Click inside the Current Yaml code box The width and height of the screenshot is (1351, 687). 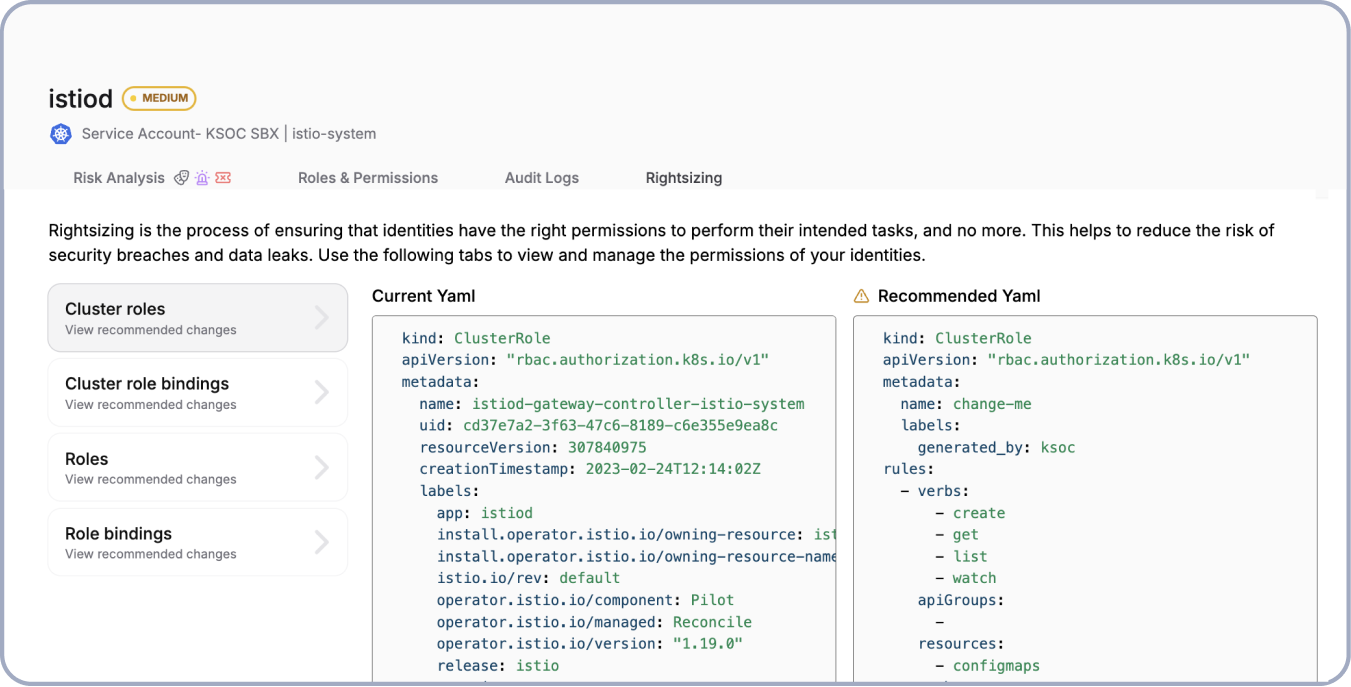pyautogui.click(x=603, y=500)
